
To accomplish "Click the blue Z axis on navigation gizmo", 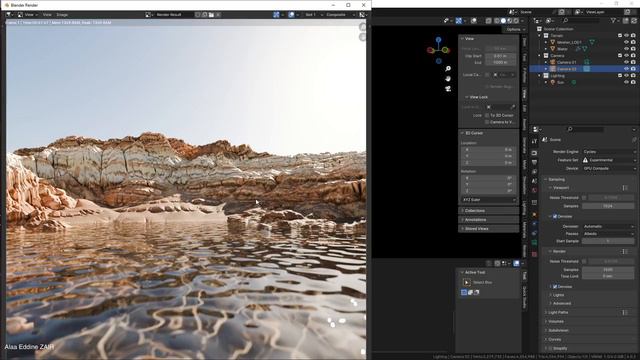I will point(438,40).
